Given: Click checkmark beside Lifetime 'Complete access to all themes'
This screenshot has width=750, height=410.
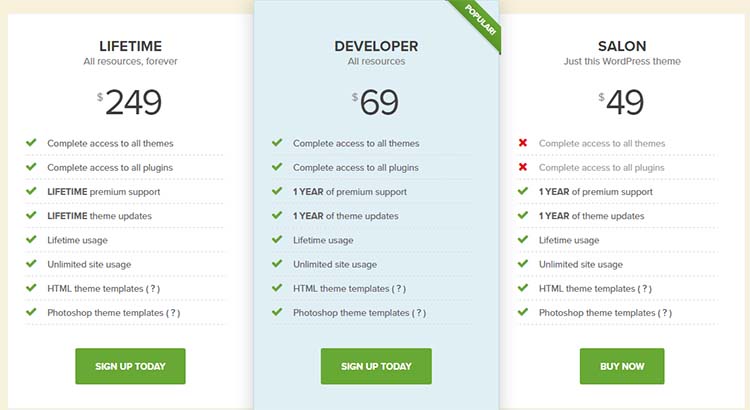Looking at the screenshot, I should click(x=31, y=143).
